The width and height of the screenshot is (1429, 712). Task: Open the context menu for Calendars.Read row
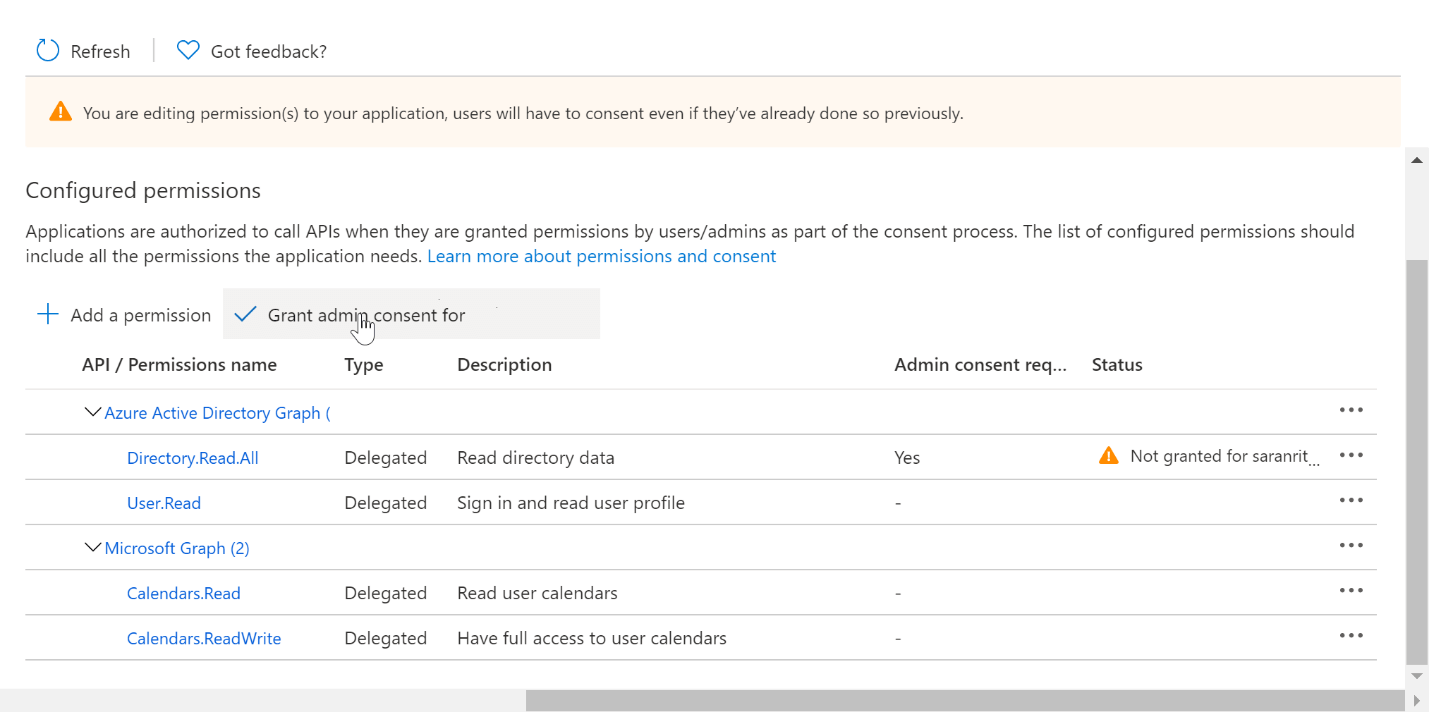(x=1351, y=590)
